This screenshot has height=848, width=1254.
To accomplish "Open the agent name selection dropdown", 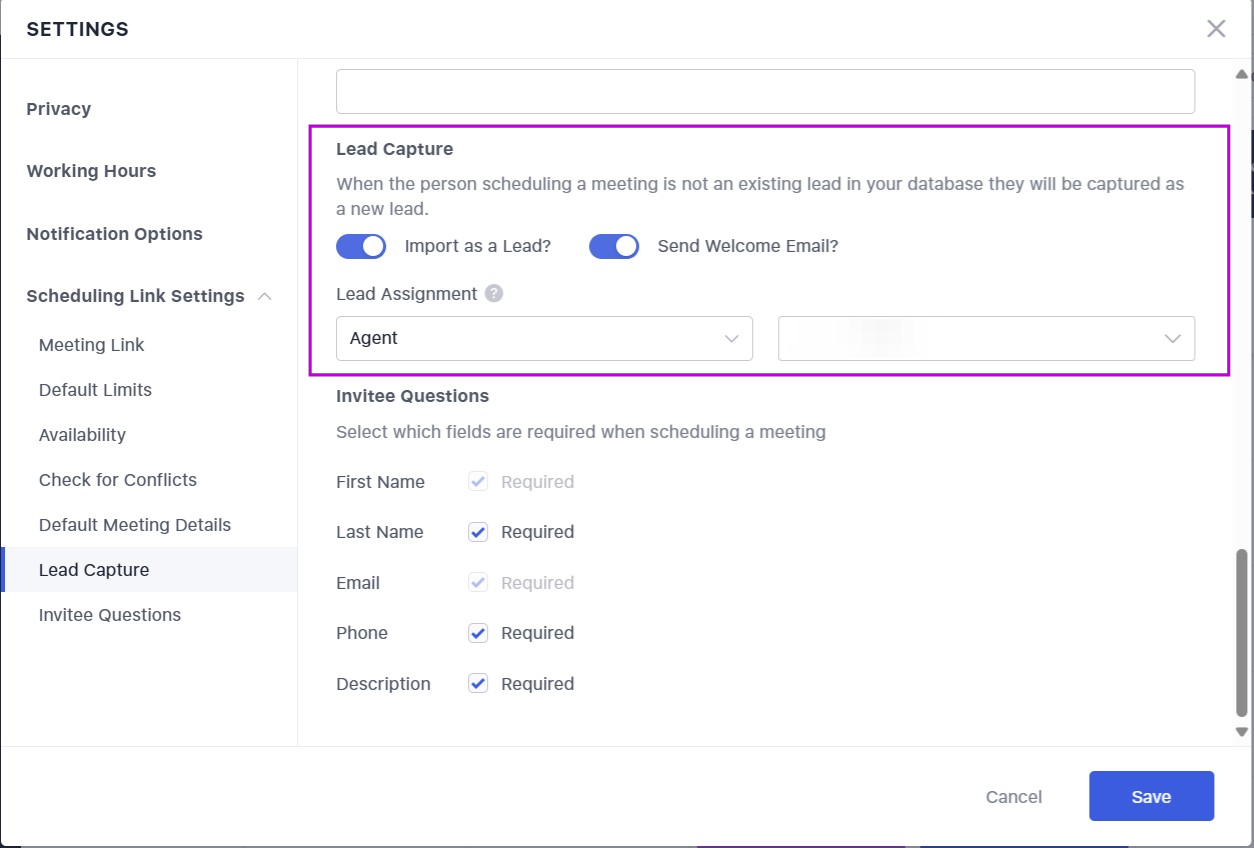I will (x=986, y=339).
